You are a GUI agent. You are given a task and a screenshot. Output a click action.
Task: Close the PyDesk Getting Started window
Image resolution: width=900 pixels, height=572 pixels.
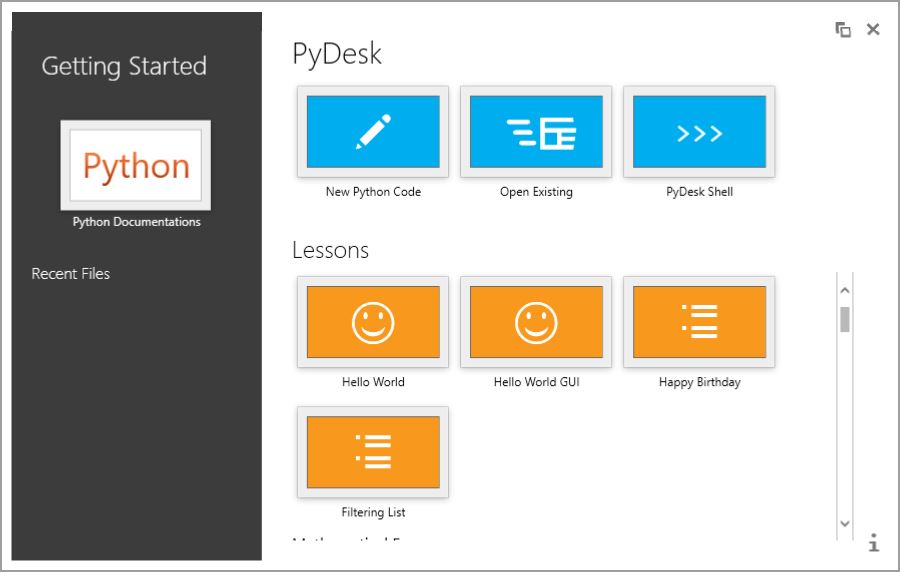(873, 29)
